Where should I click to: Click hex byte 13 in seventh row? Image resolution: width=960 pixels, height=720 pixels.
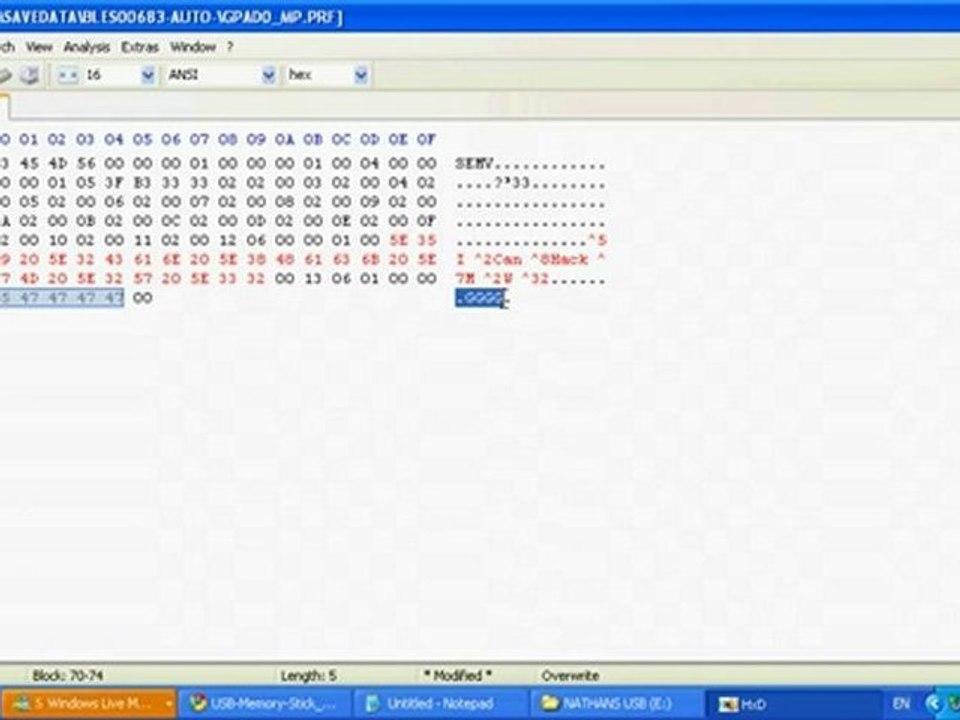coord(313,279)
